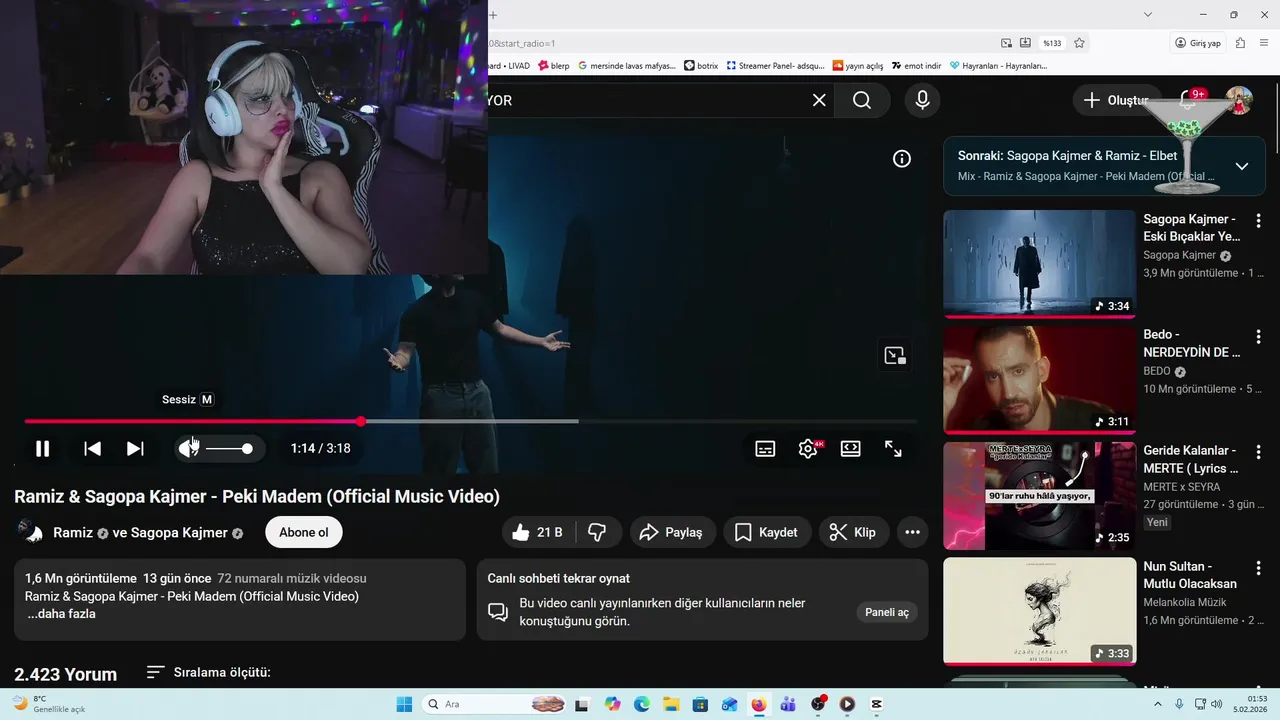Open new browser tab with plus
Screen dimensions: 1280x720
(x=493, y=14)
